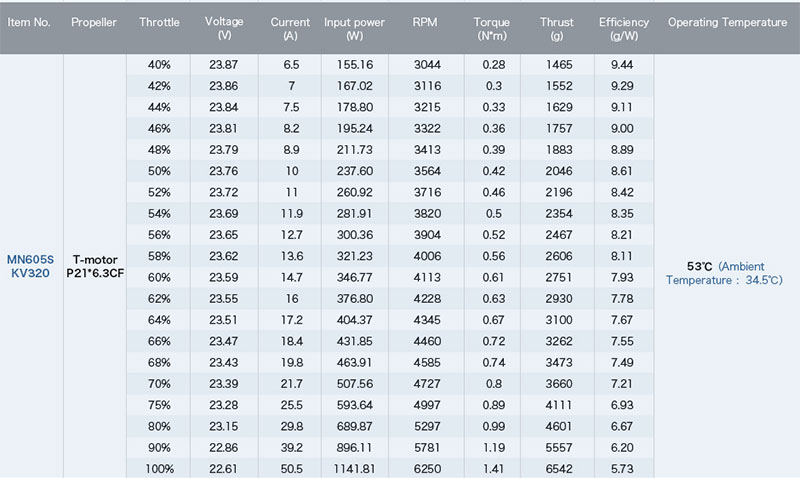
Task: Select the Ambient Temperature 34.5°C text
Action: pos(724,273)
